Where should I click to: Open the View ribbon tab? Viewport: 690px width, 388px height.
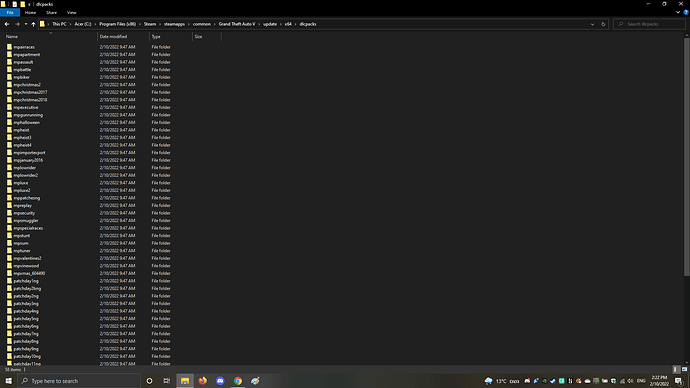click(x=71, y=13)
